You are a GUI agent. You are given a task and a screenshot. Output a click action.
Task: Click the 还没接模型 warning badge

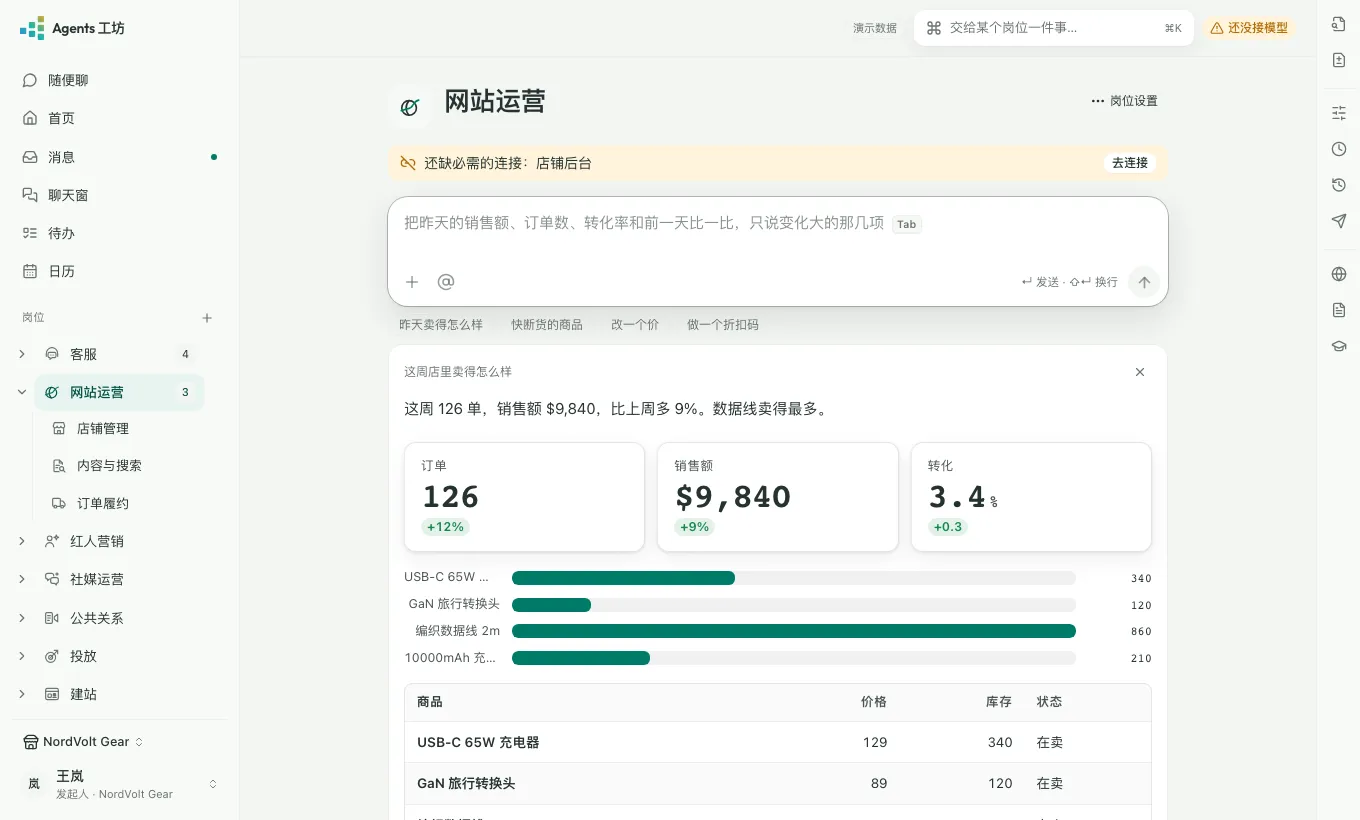click(1249, 28)
